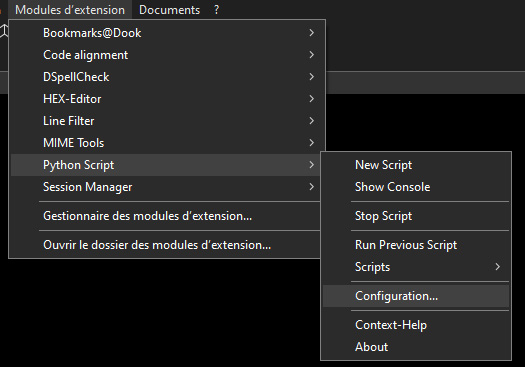Expand arrow beside Line Filter
This screenshot has width=525, height=367.
point(311,121)
